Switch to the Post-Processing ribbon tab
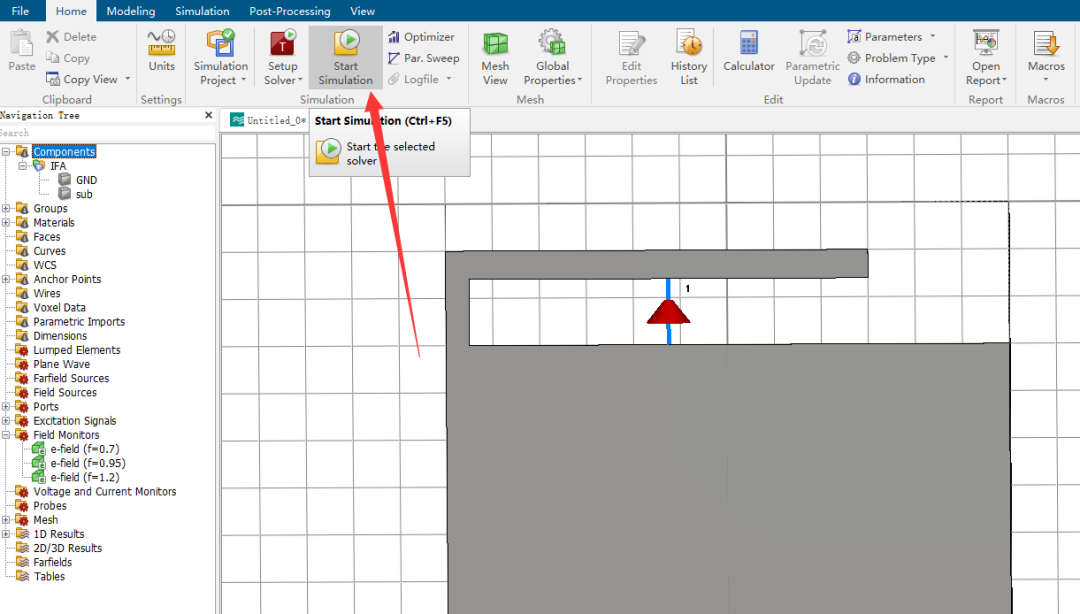The height and width of the screenshot is (614, 1080). pos(290,11)
